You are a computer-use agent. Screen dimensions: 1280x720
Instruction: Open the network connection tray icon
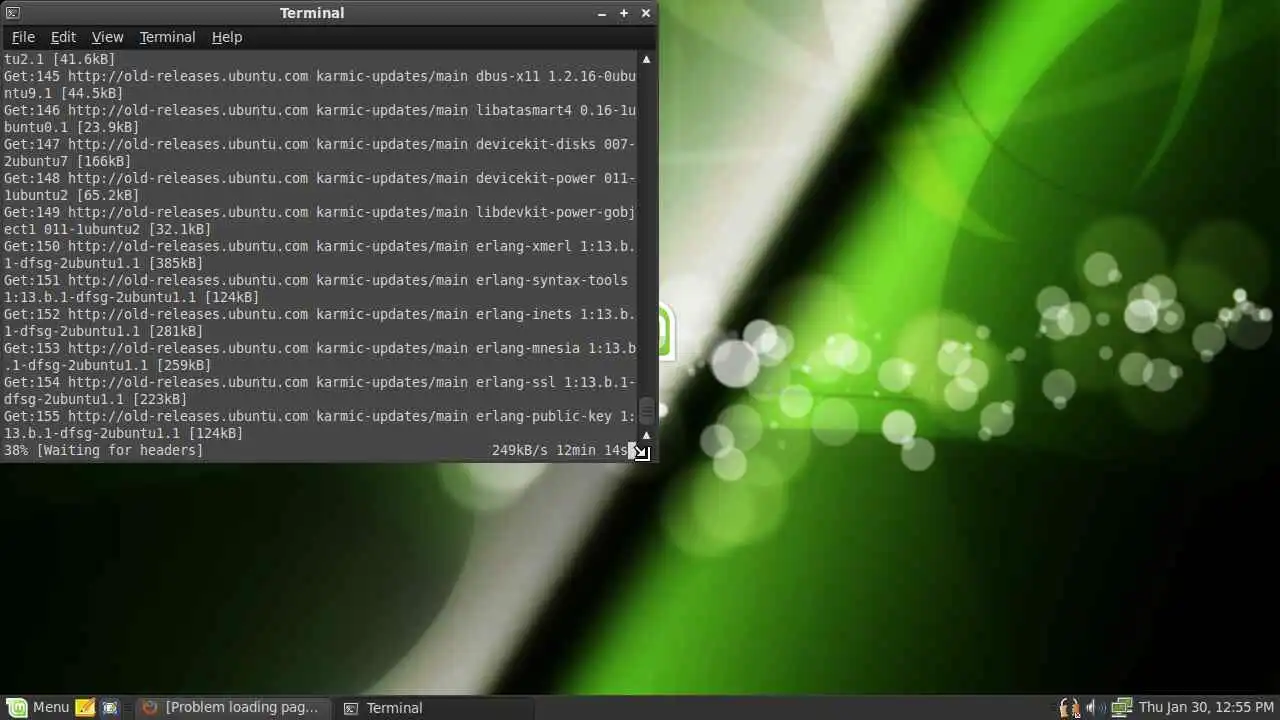click(x=1120, y=707)
